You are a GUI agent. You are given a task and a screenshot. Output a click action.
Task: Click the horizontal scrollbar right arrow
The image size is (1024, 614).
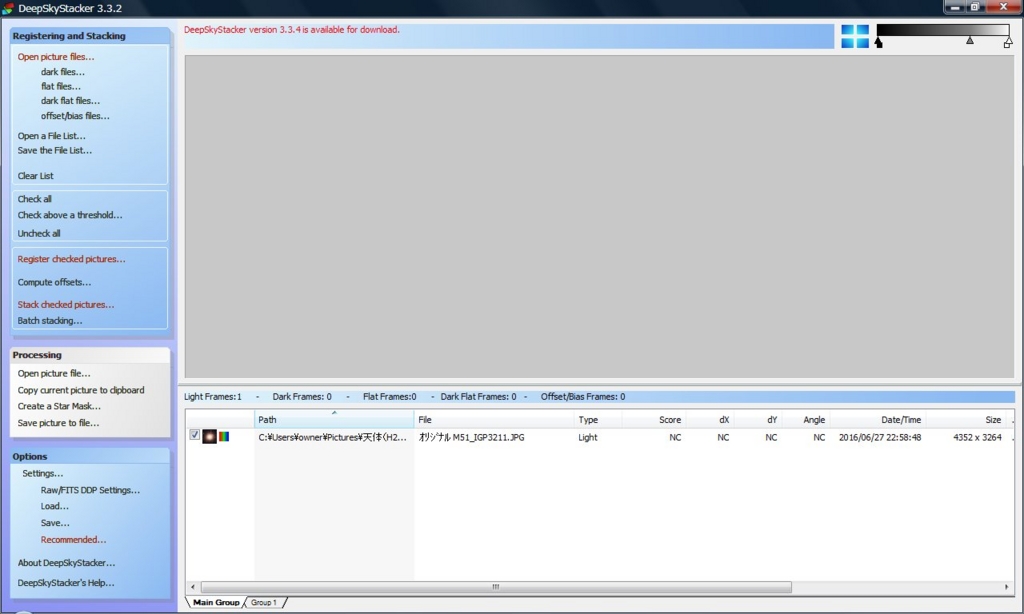pos(1006,587)
